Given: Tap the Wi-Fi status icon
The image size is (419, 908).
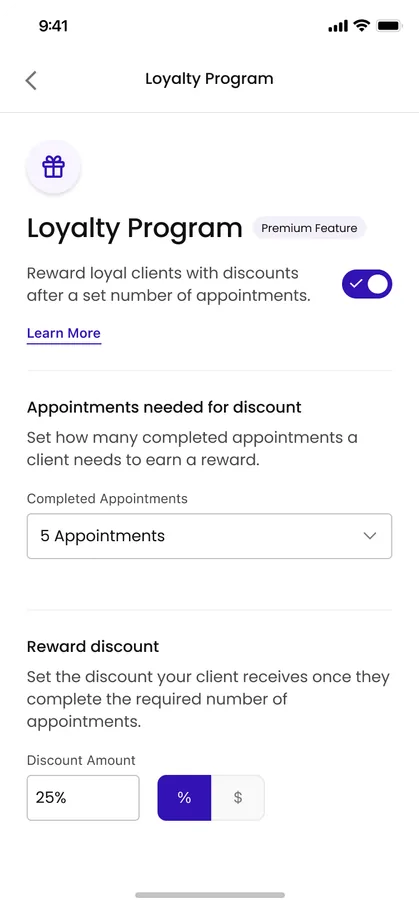Looking at the screenshot, I should pyautogui.click(x=362, y=25).
